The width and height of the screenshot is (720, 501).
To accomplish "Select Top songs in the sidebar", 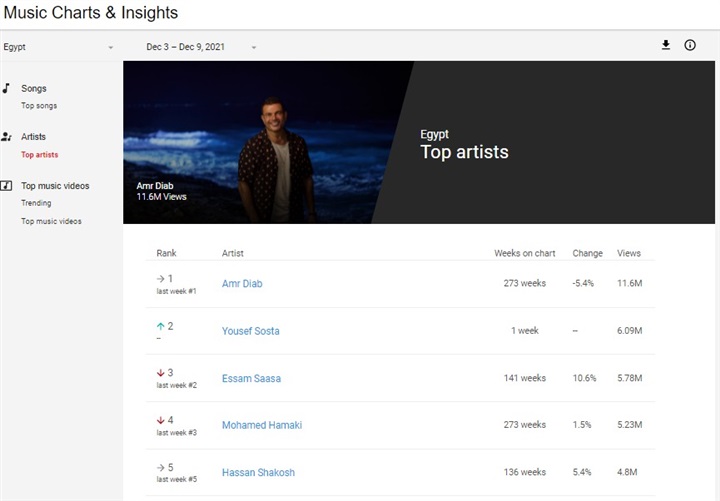I will [x=39, y=106].
